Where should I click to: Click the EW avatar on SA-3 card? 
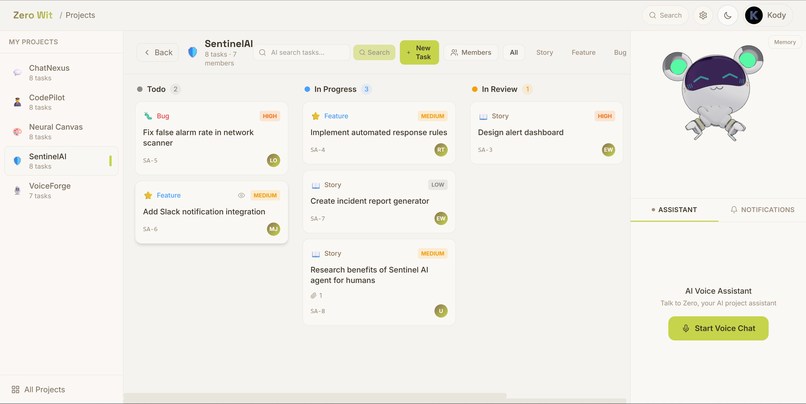[609, 150]
